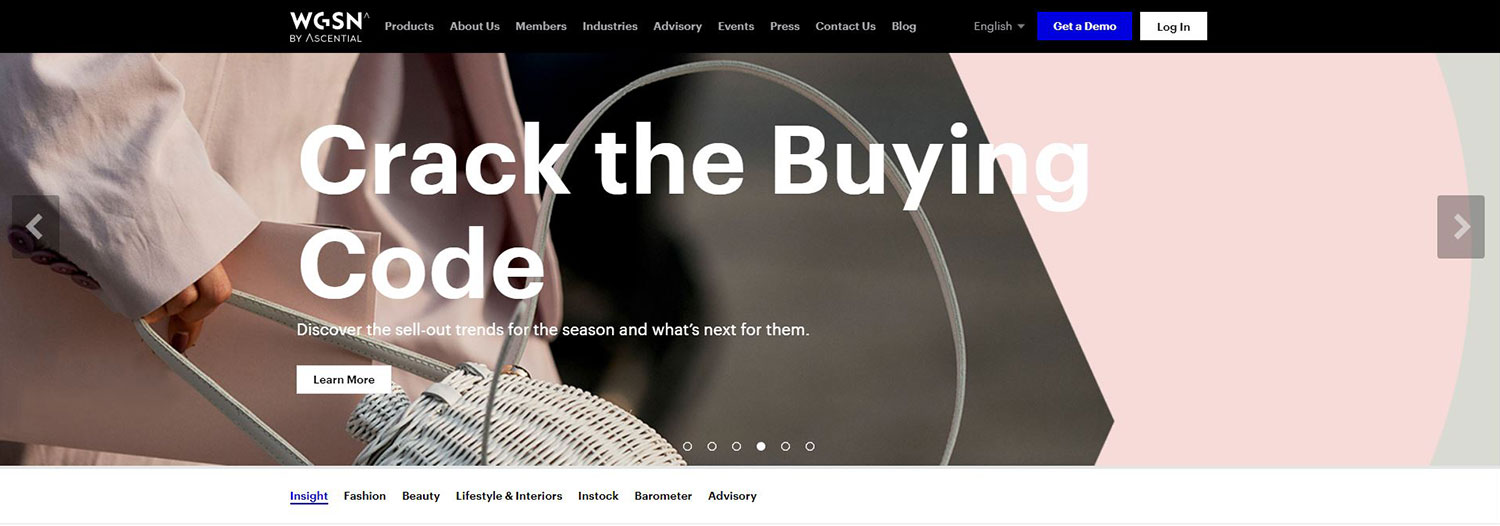The height and width of the screenshot is (526, 1500).
Task: Open the Blog link in navigation
Action: [x=904, y=26]
